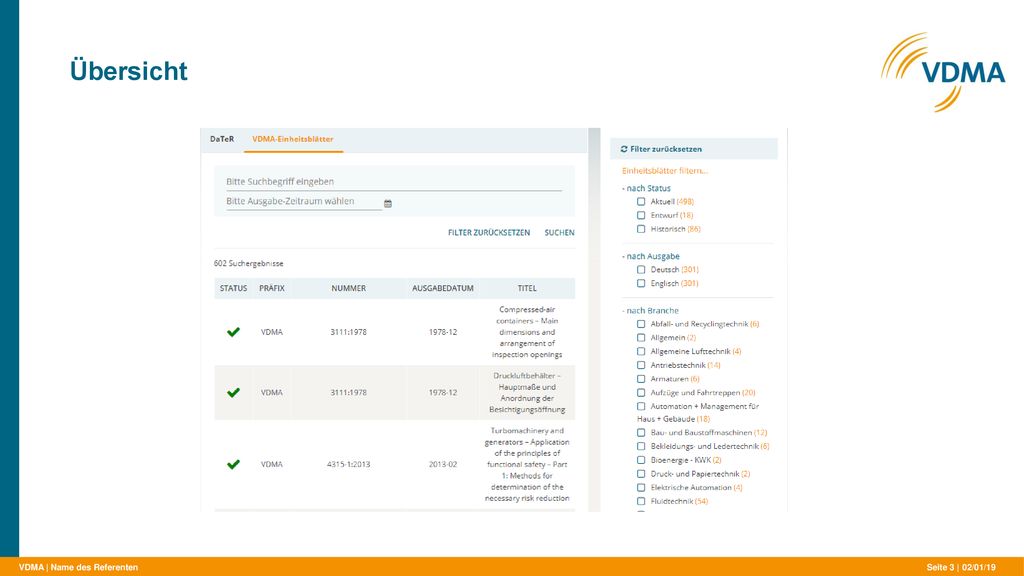Click 1978-12 in the Compressed-air containers row
This screenshot has width=1024, height=576.
point(443,332)
